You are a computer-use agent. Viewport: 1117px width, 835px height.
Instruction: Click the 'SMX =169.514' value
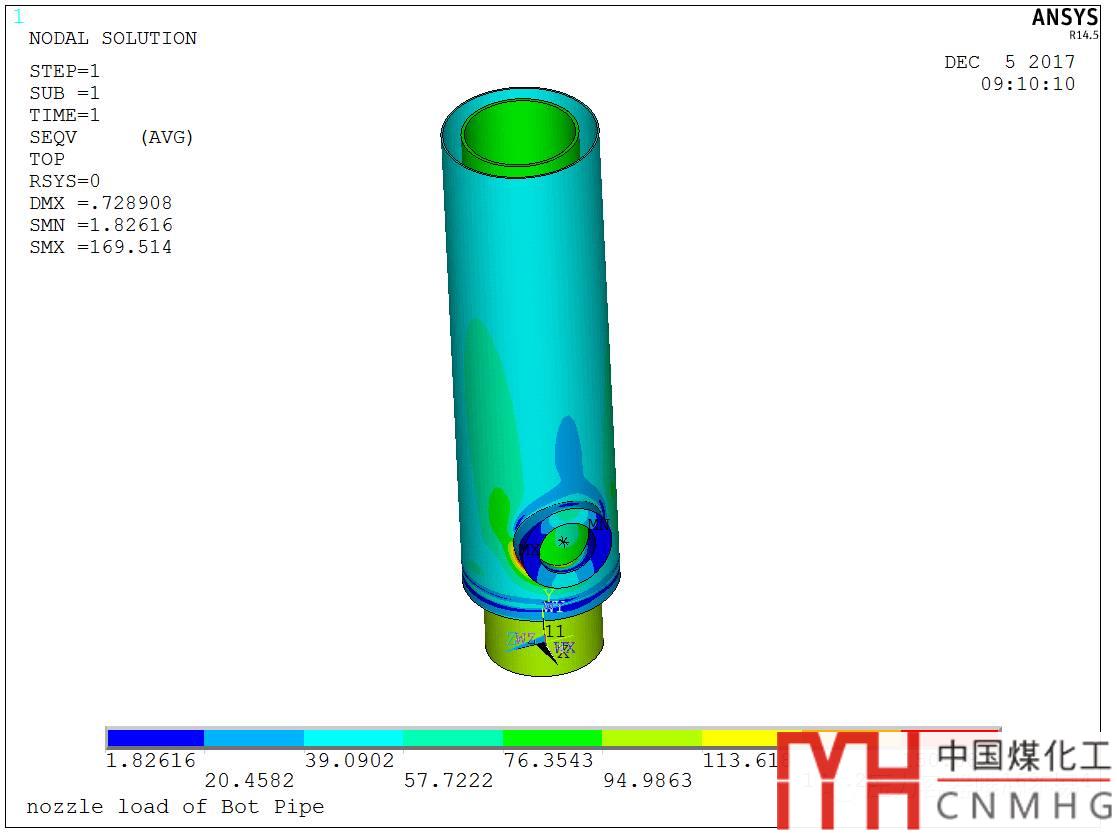100,247
